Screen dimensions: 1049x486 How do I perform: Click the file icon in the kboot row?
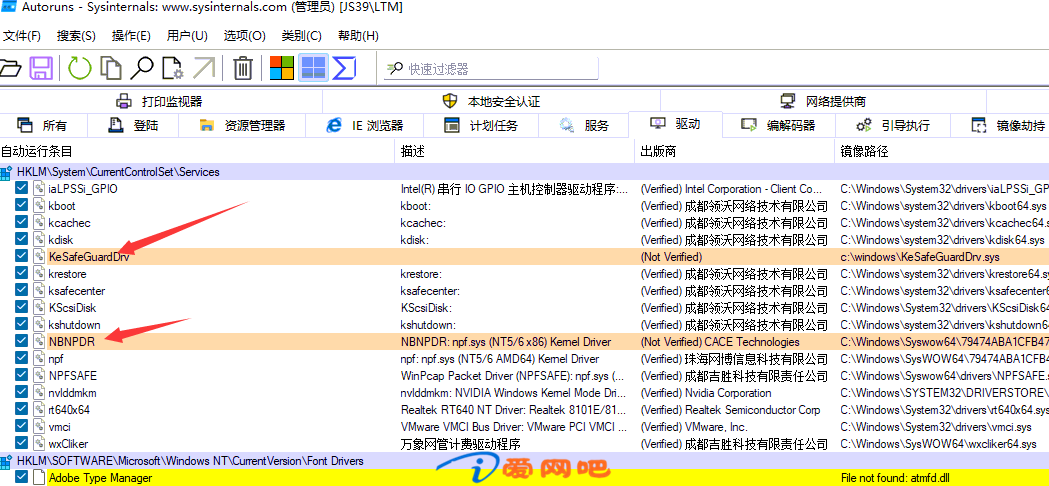click(39, 206)
